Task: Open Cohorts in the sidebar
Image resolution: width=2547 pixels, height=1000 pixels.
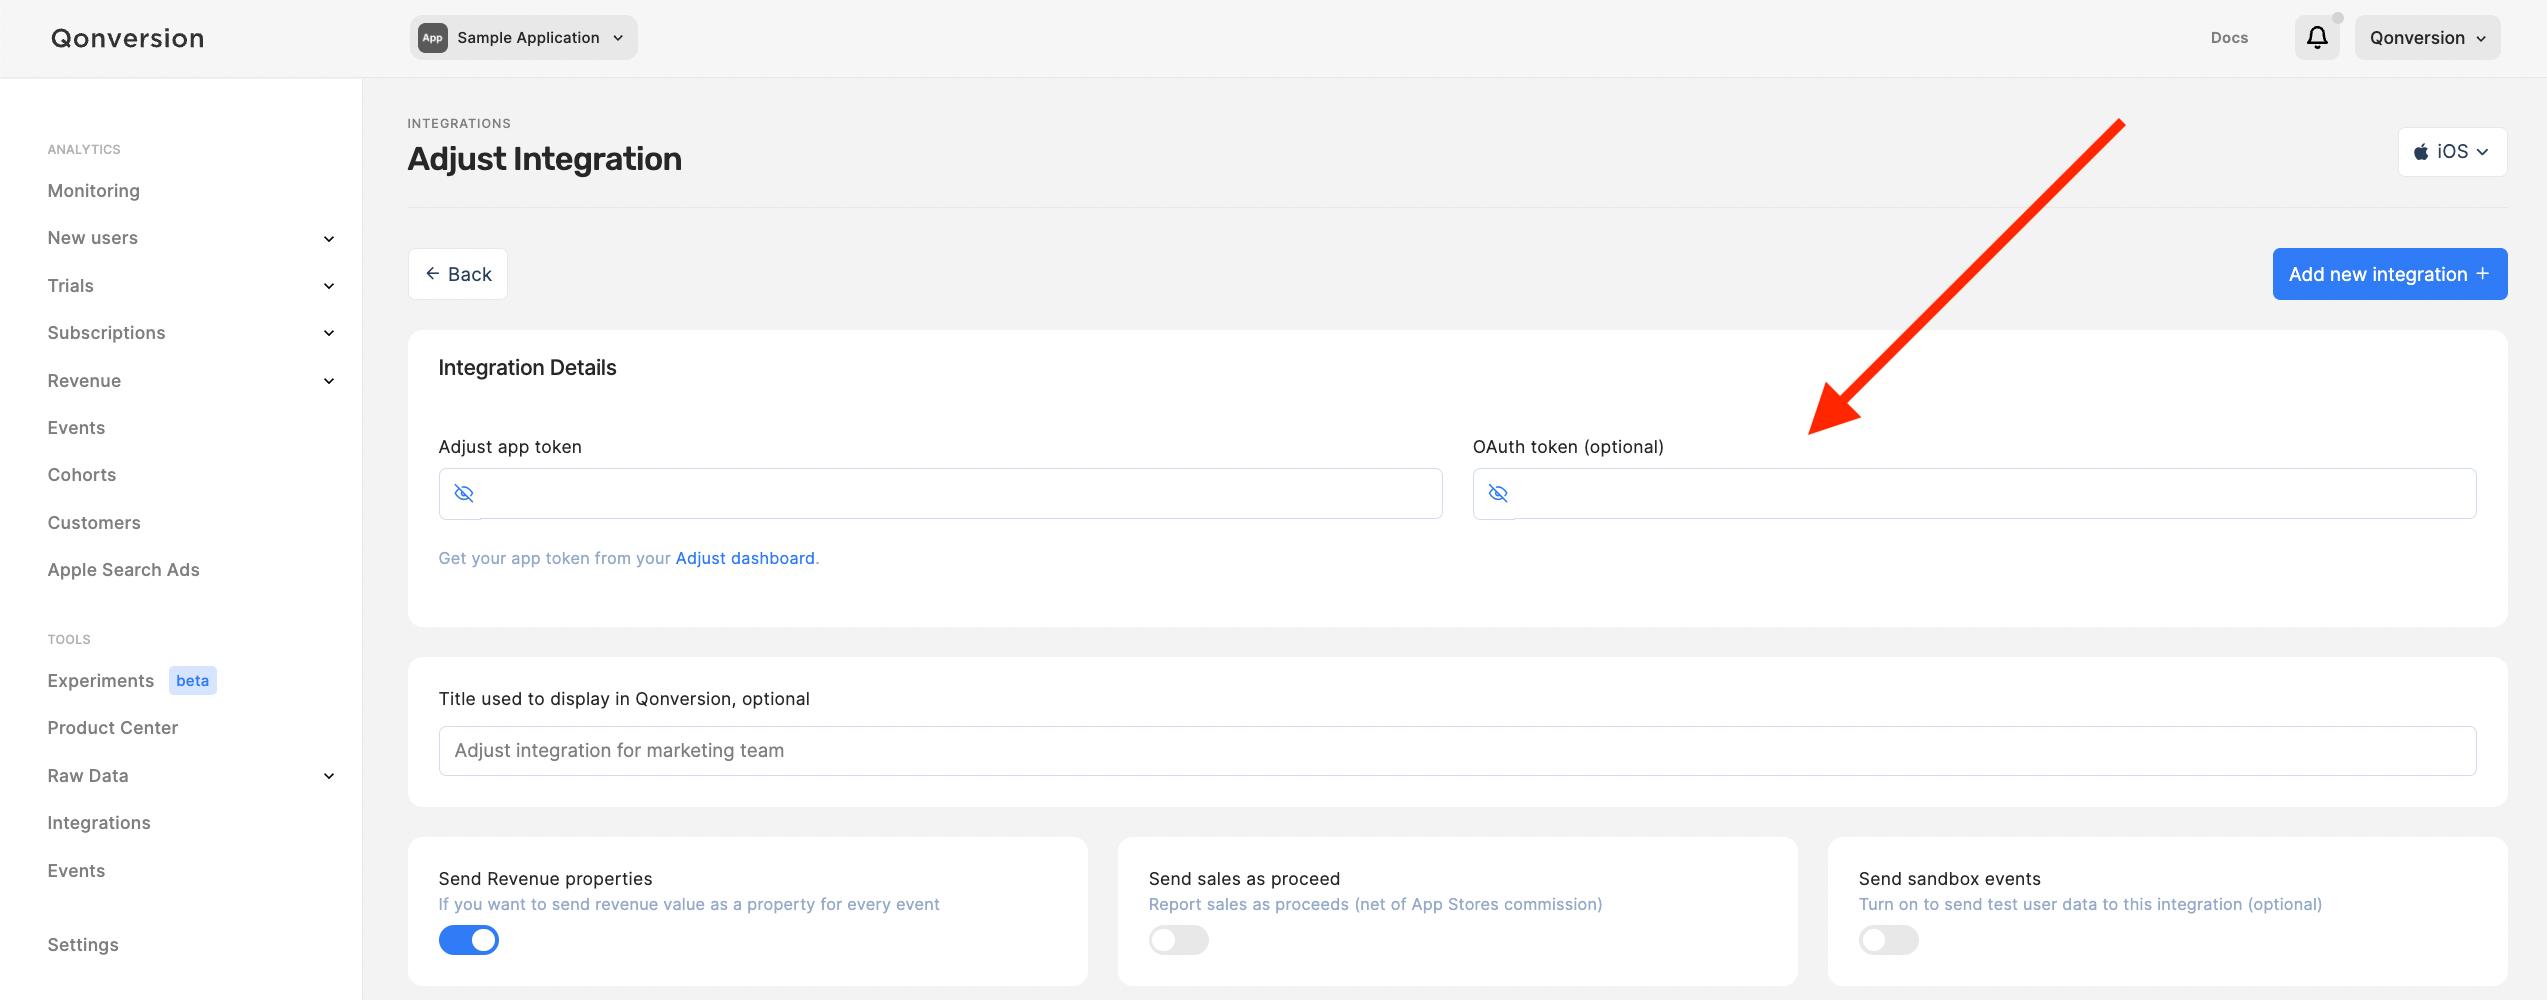Action: pyautogui.click(x=82, y=475)
